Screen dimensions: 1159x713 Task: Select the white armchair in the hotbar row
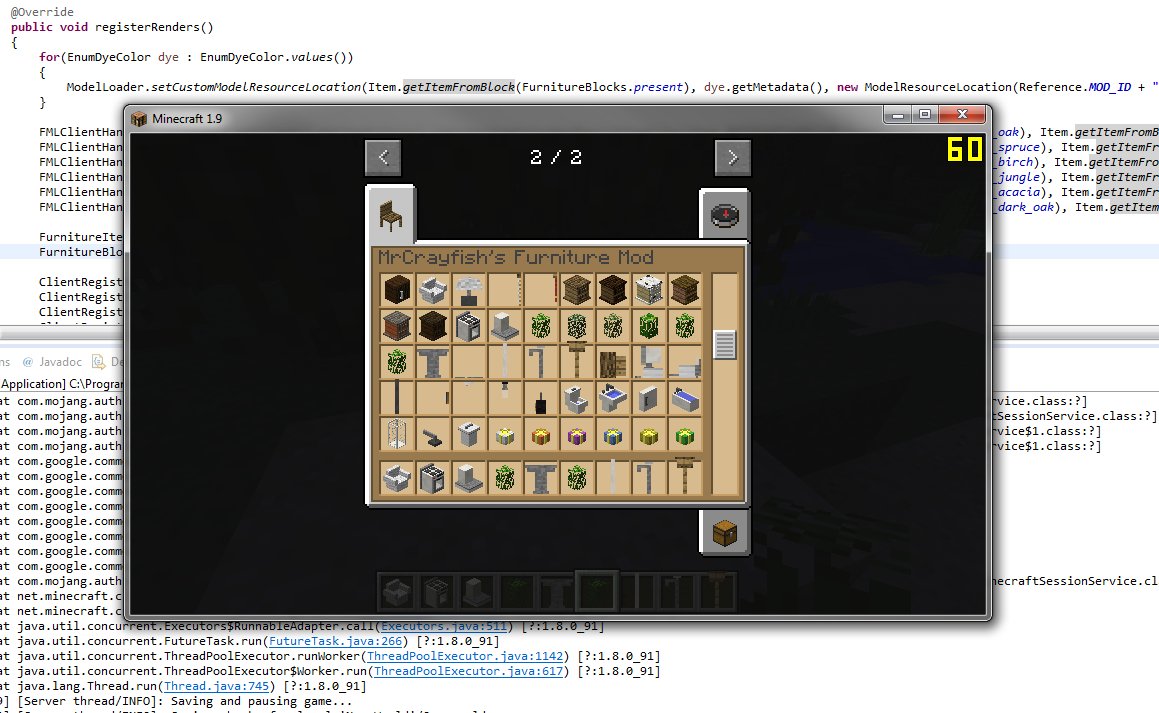[396, 477]
